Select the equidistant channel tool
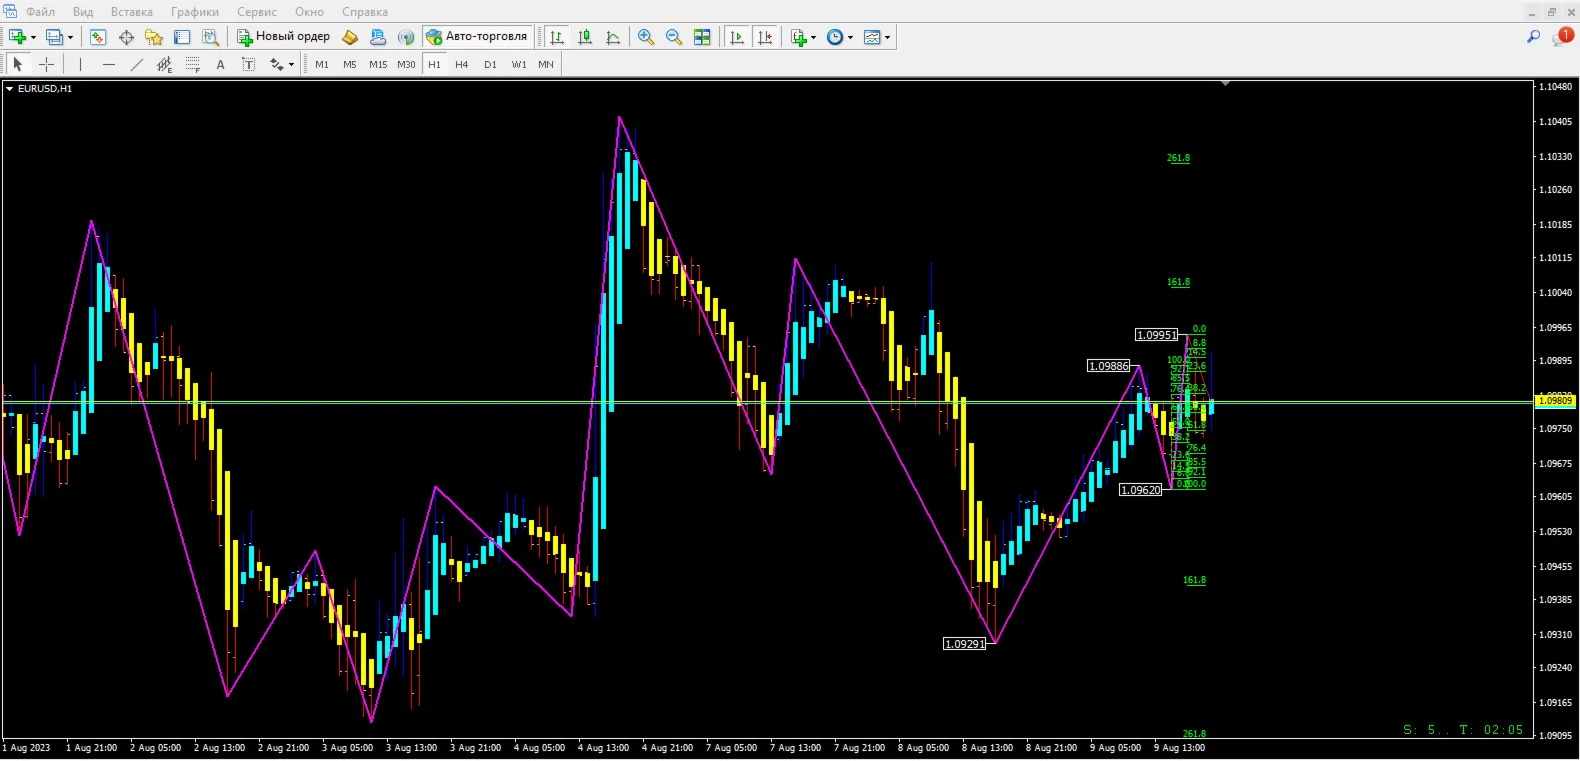Image resolution: width=1580 pixels, height=761 pixels. click(x=165, y=64)
